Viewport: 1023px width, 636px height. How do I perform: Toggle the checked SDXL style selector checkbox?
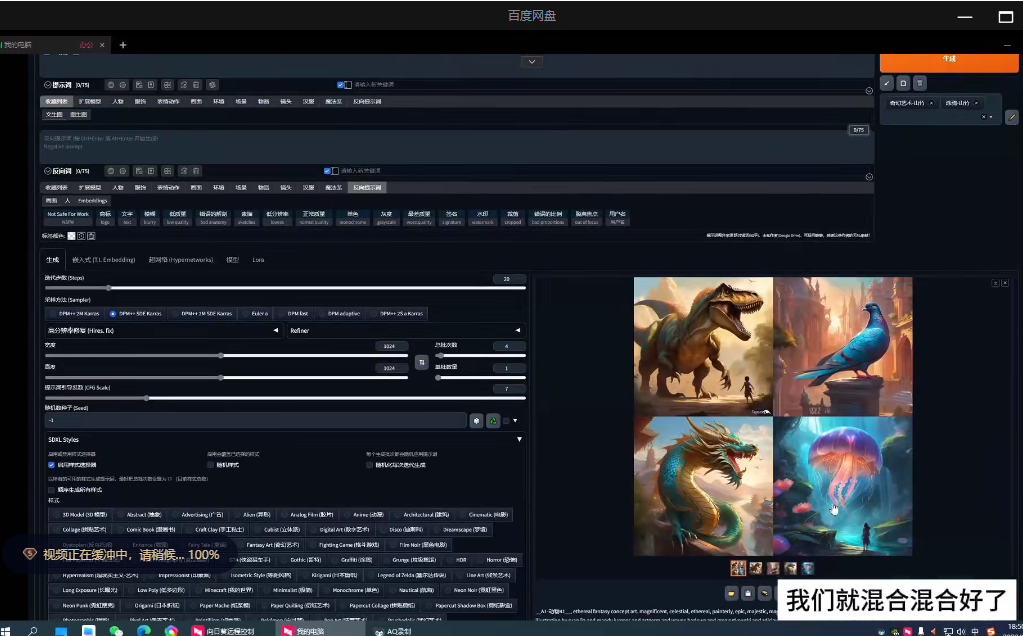[51, 465]
